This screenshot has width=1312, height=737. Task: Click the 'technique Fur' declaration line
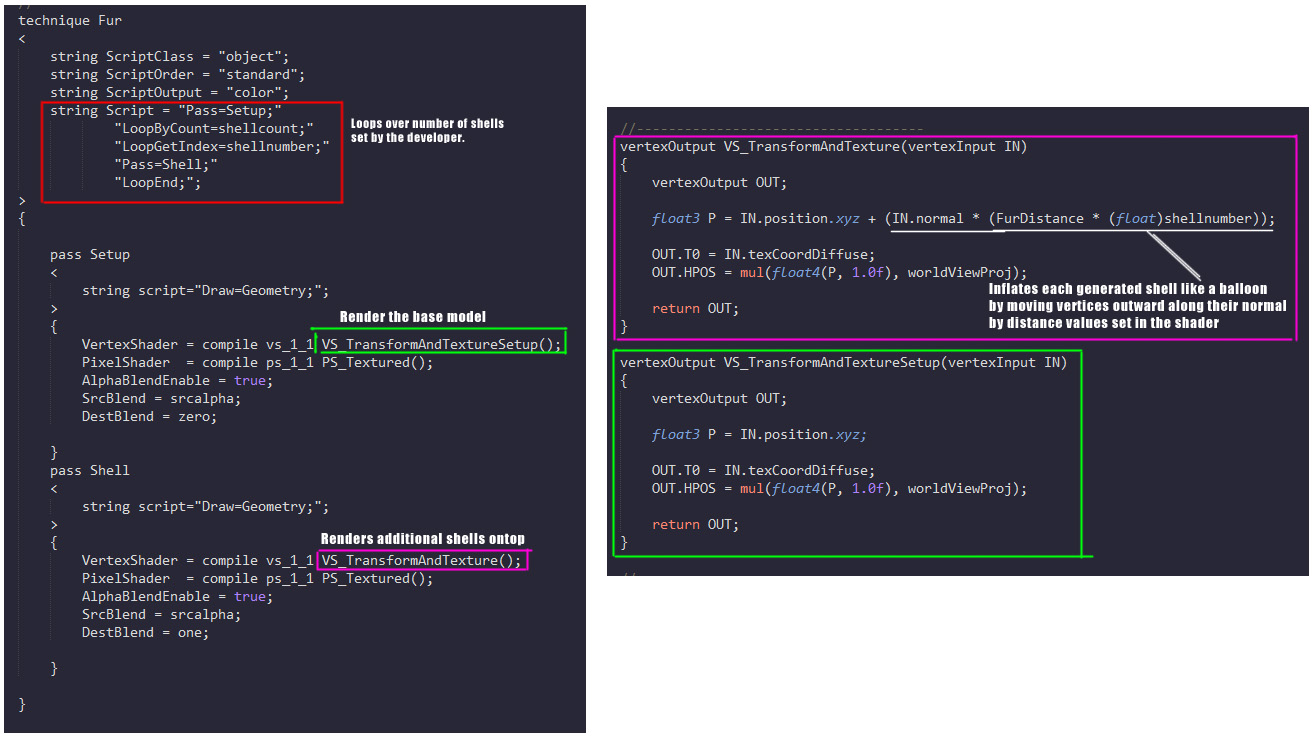[x=70, y=20]
